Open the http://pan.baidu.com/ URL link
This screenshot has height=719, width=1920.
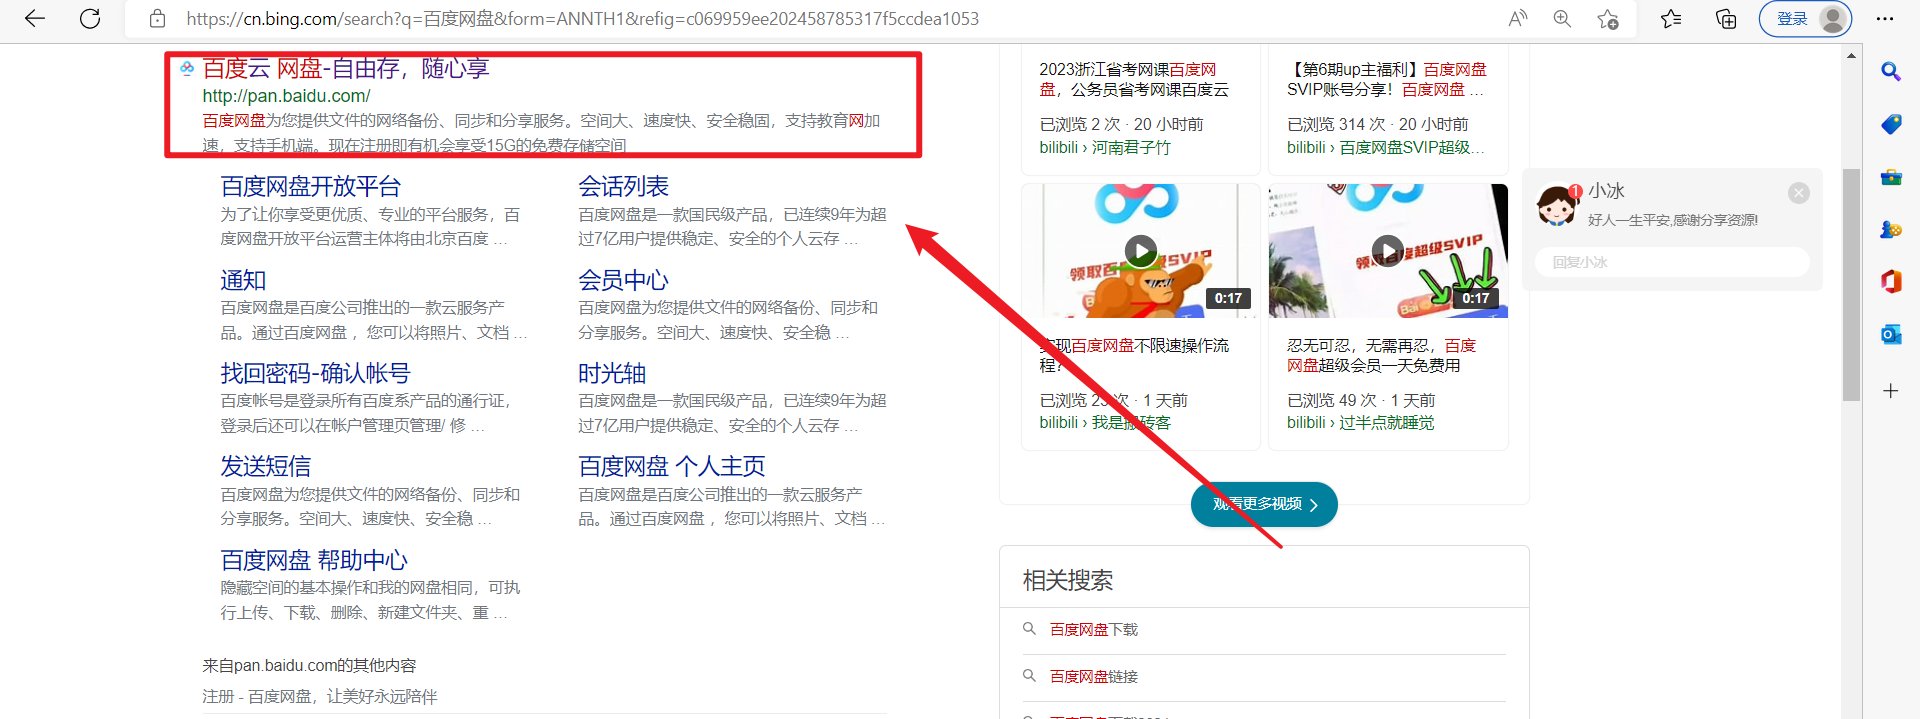(x=286, y=96)
